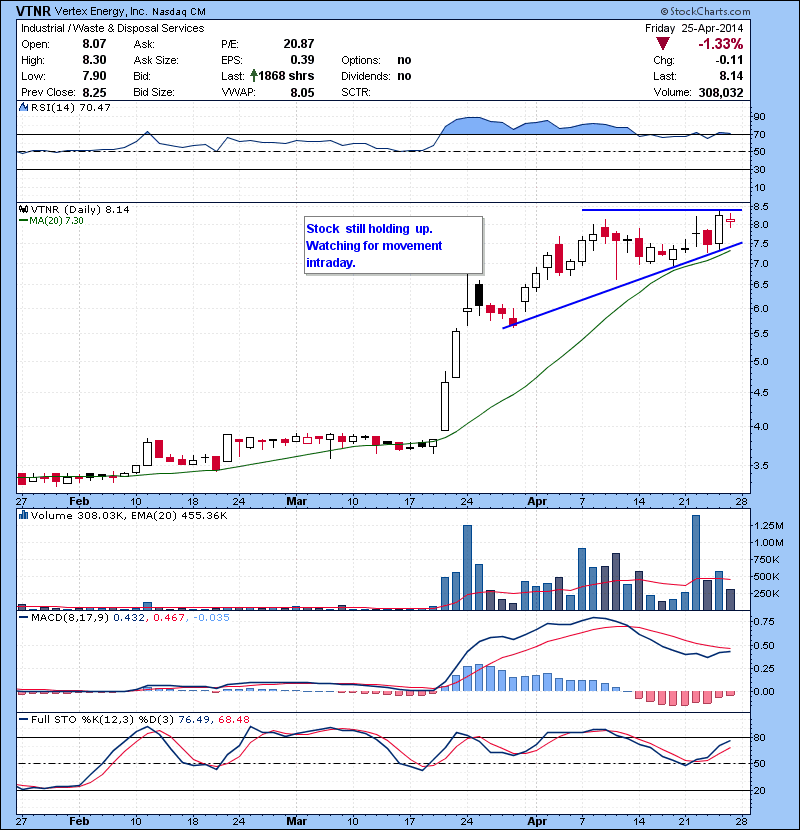Click the stochastic %D value 68.48

(233, 719)
